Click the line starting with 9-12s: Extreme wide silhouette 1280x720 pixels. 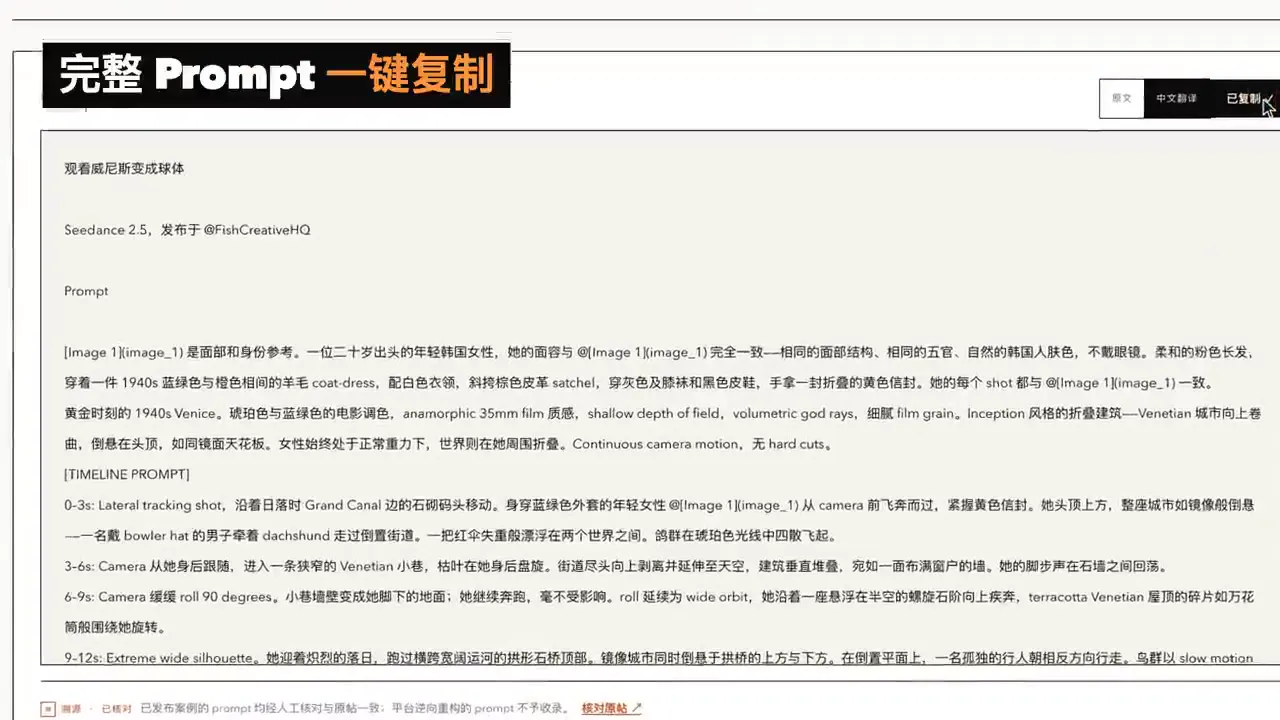click(658, 657)
